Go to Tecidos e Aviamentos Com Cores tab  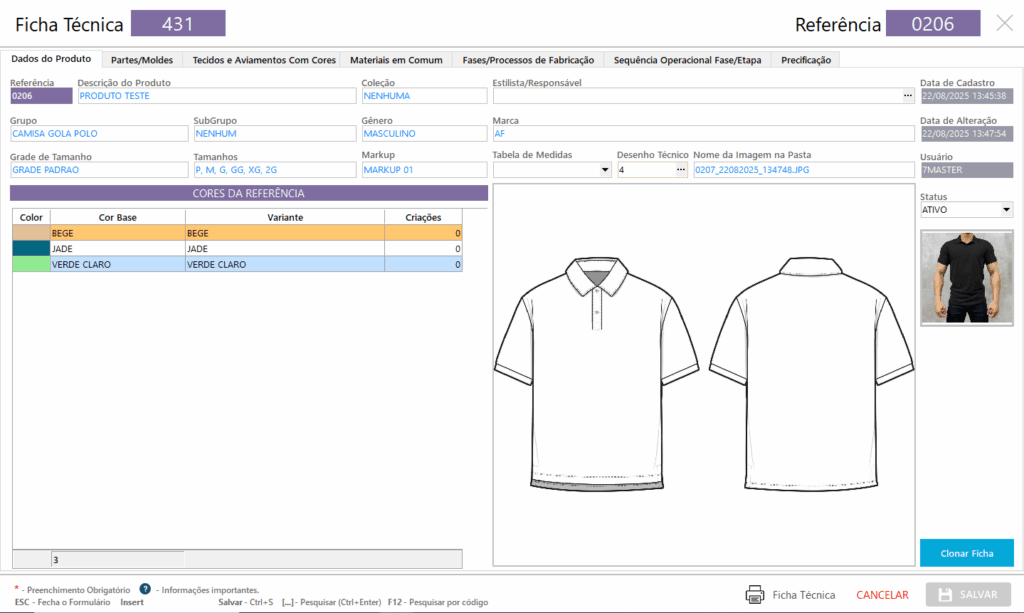pos(264,60)
